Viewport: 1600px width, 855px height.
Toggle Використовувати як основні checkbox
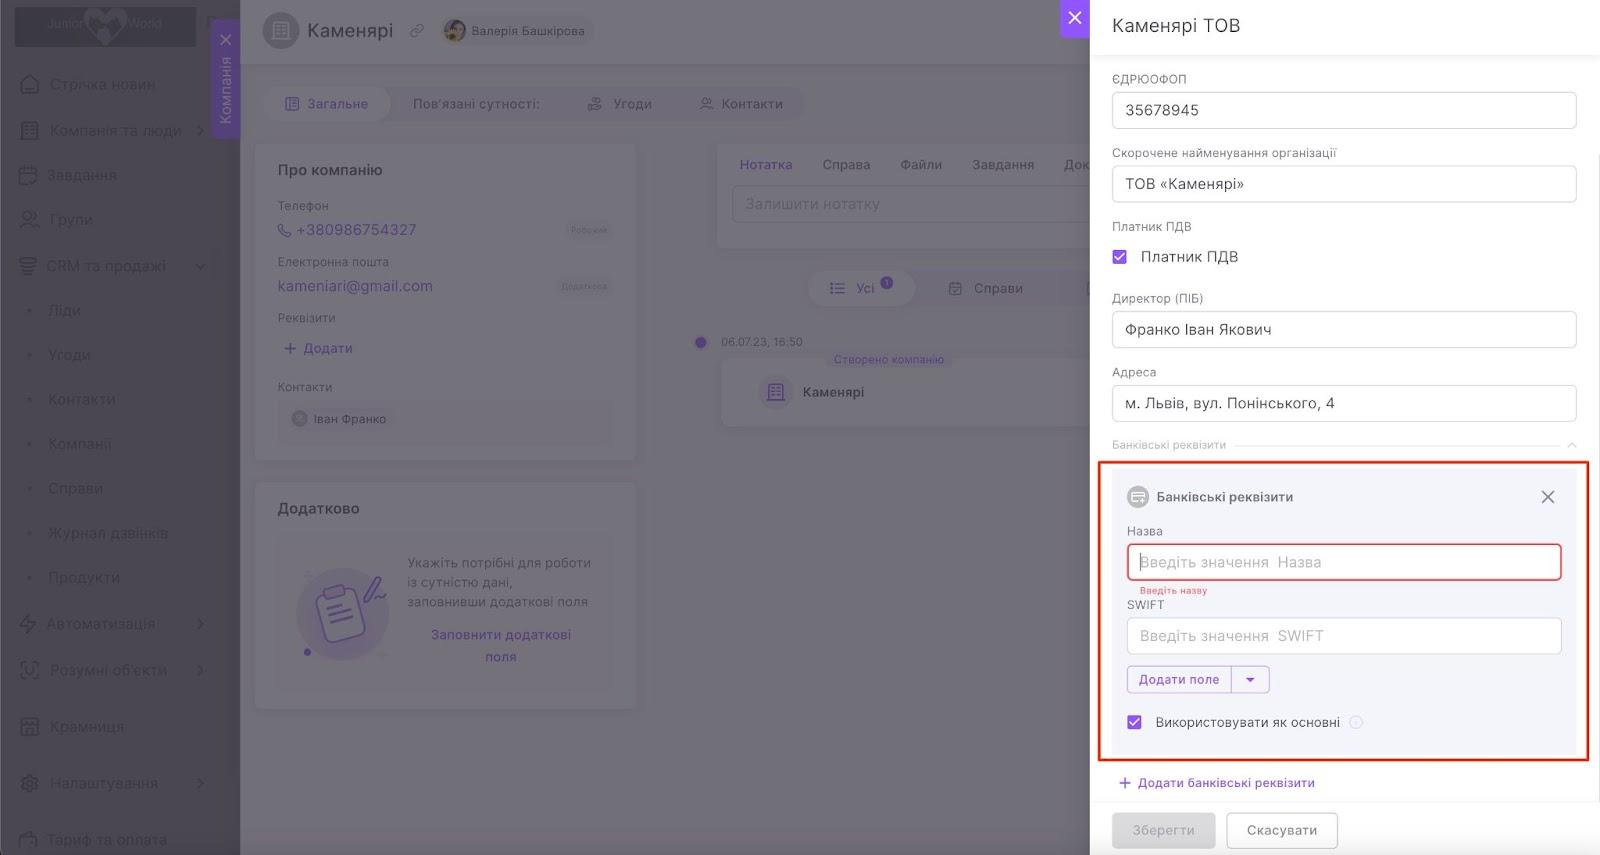(1134, 722)
